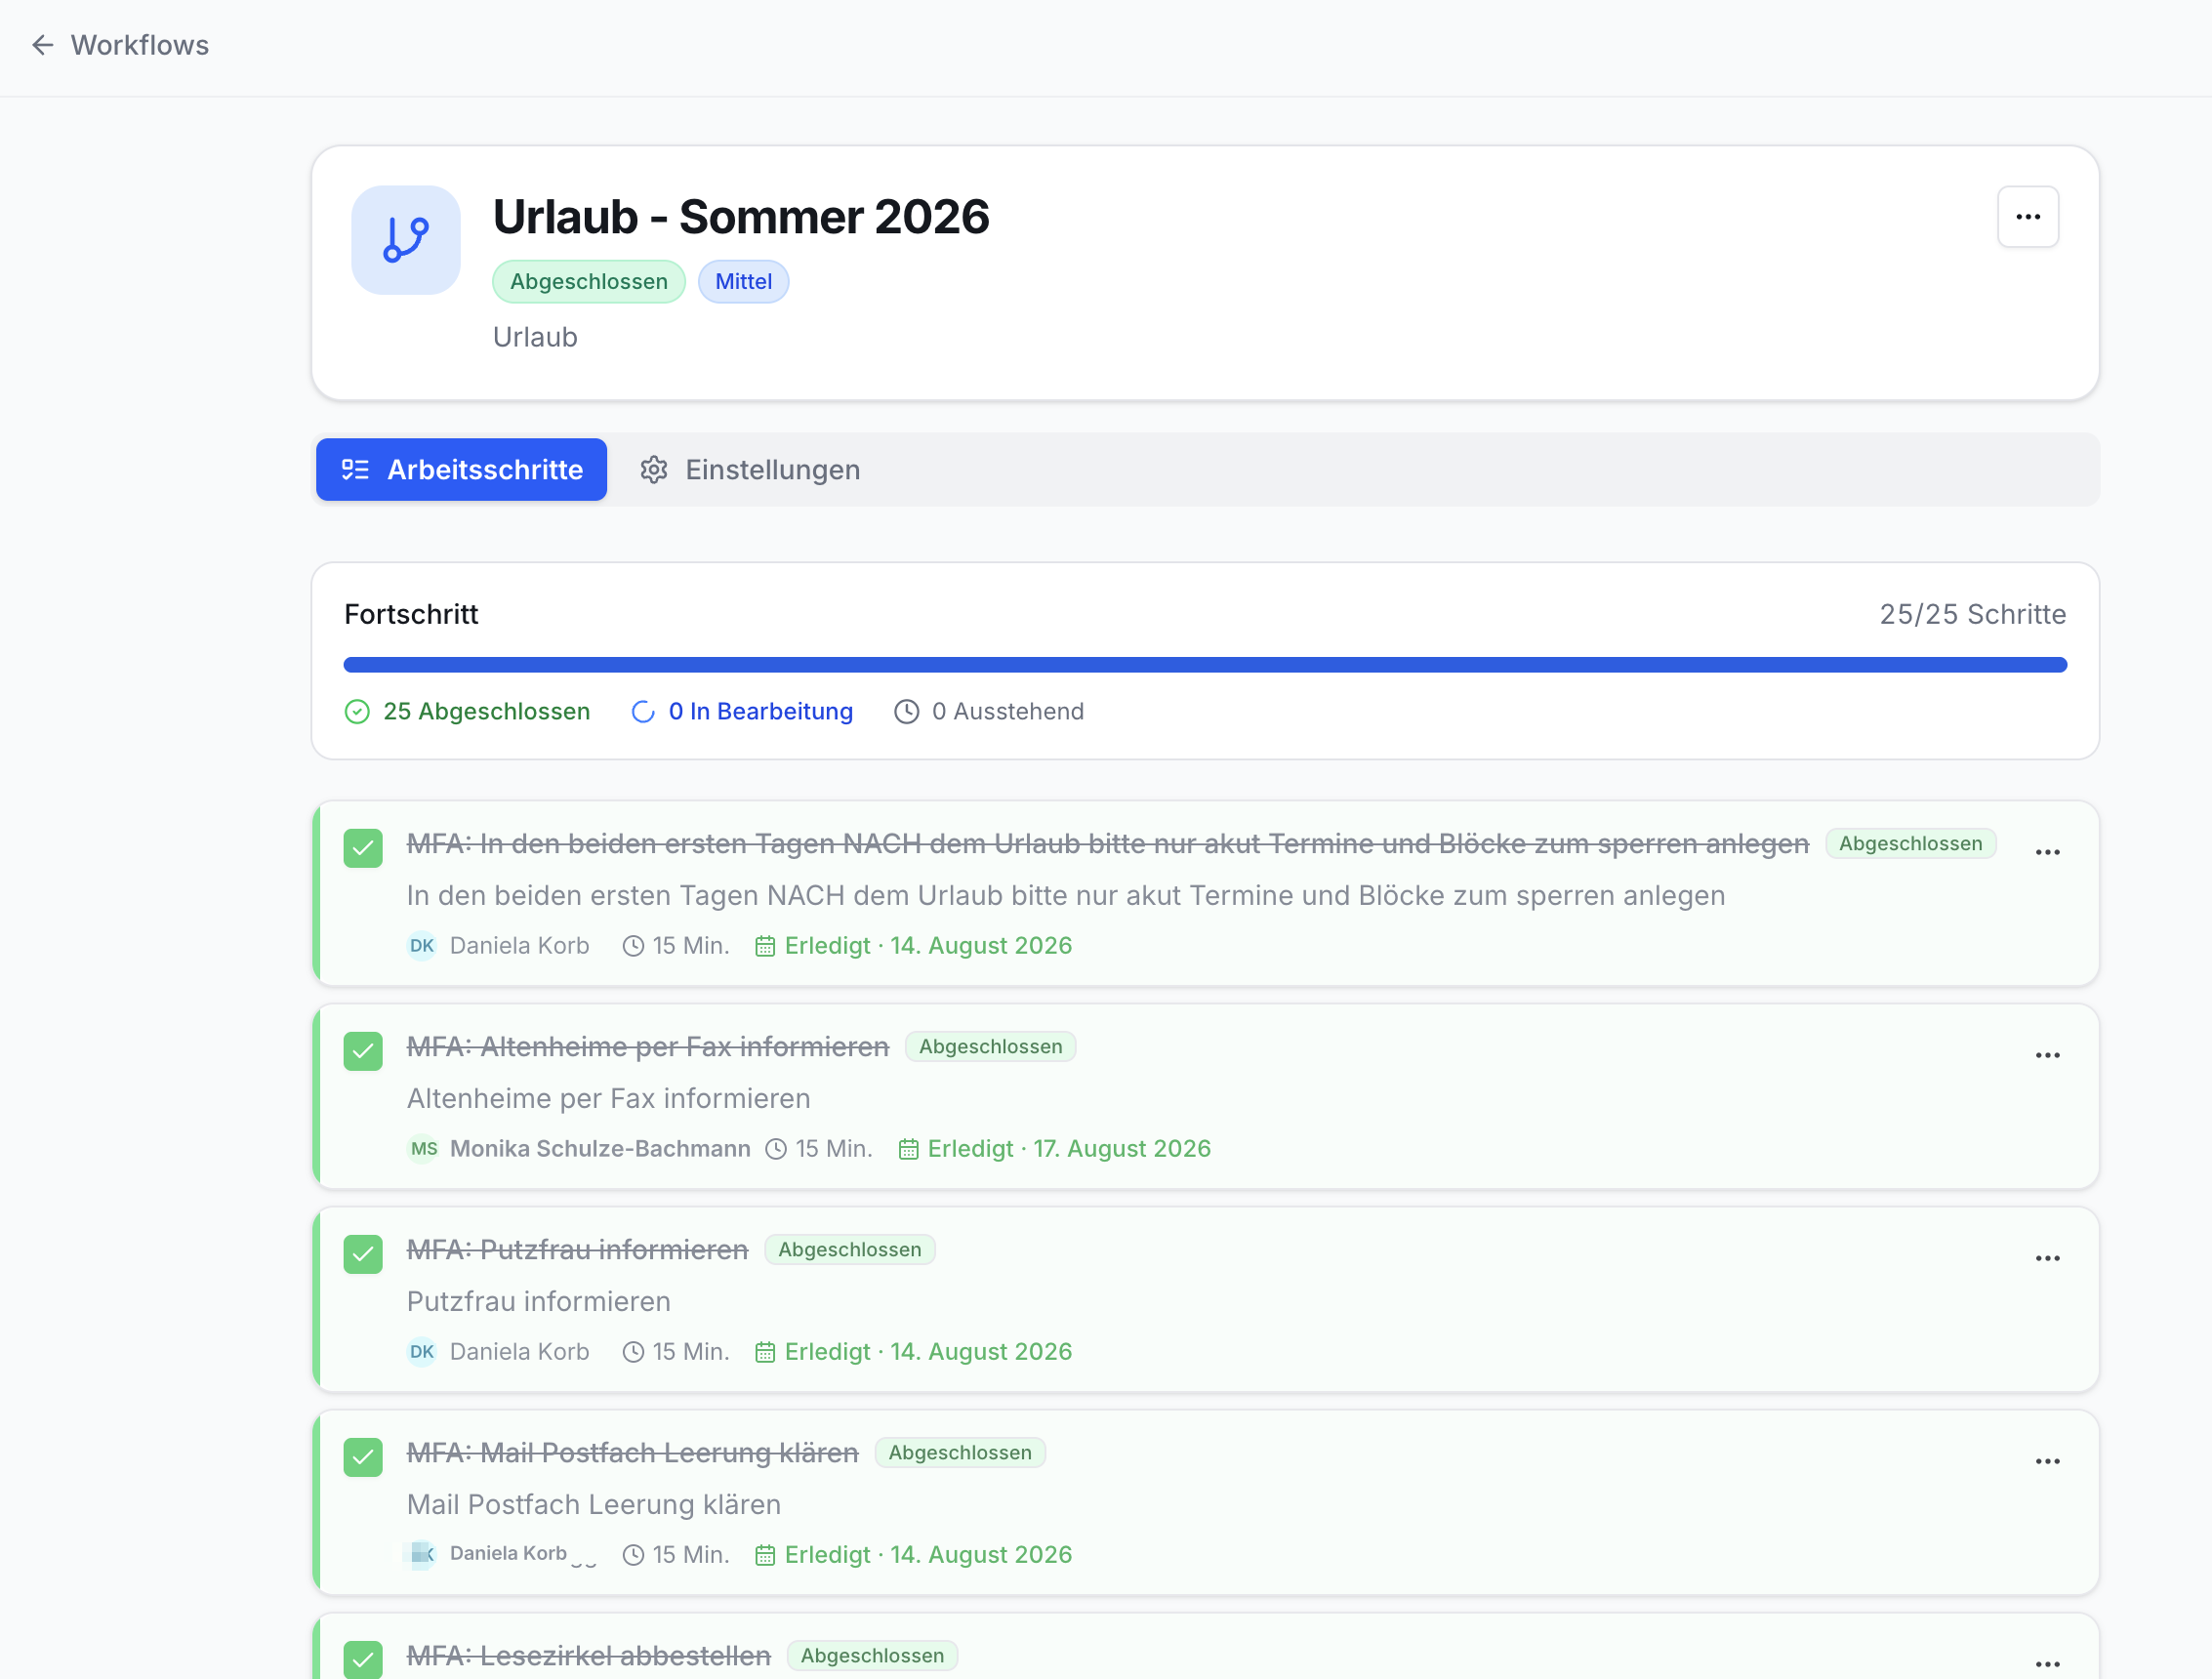Screen dimensions: 2212x1679
Task: Click the 25/25 Schritte counter
Action: [1973, 614]
